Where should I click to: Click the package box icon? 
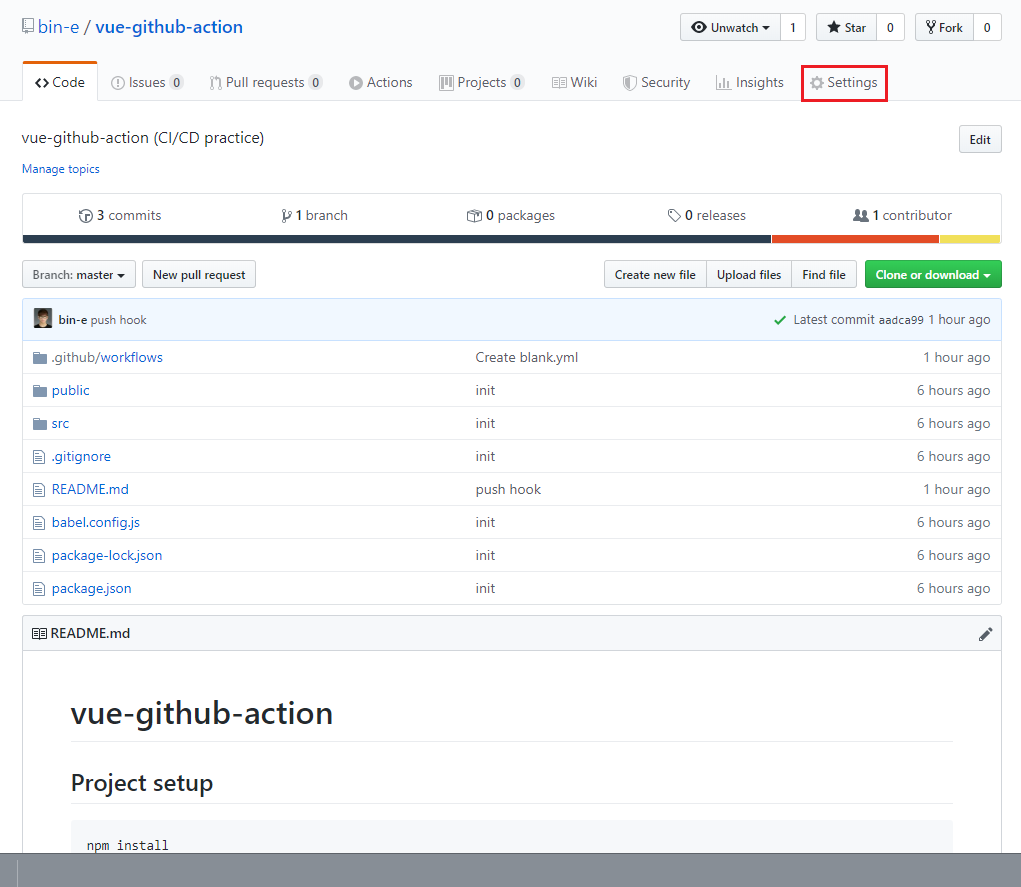pos(474,216)
